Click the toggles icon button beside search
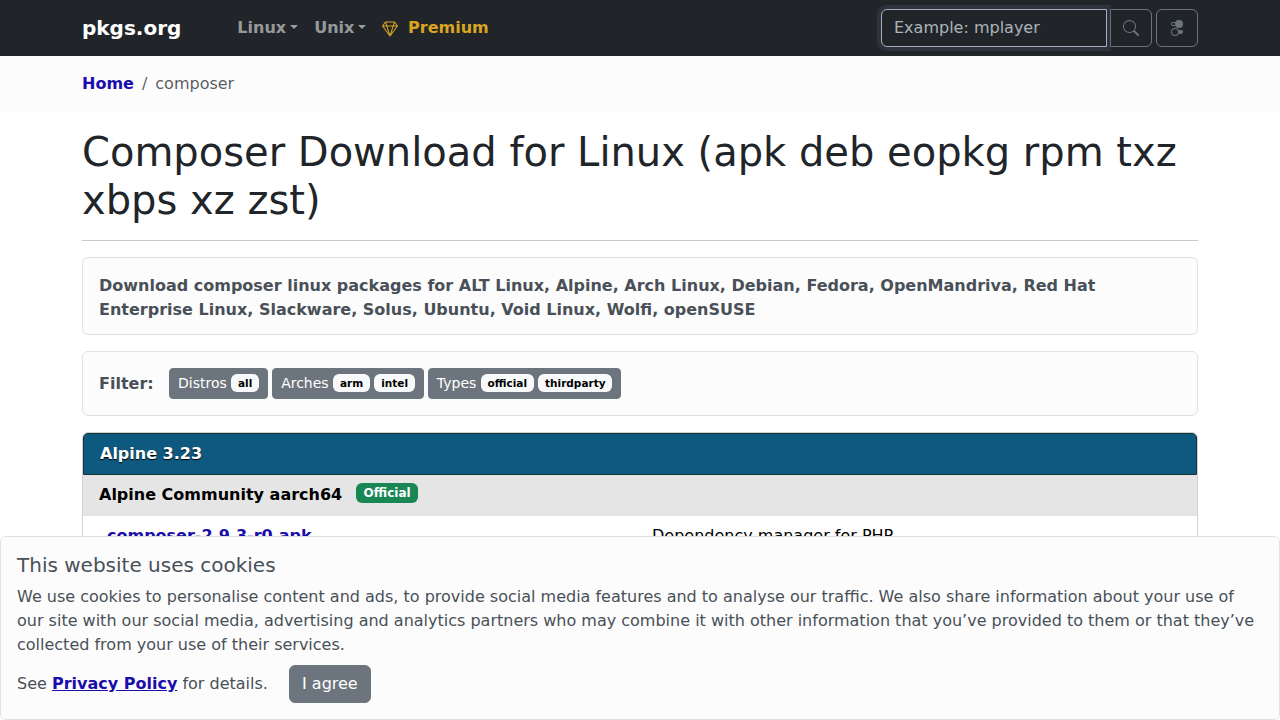The width and height of the screenshot is (1280, 720). (1176, 28)
